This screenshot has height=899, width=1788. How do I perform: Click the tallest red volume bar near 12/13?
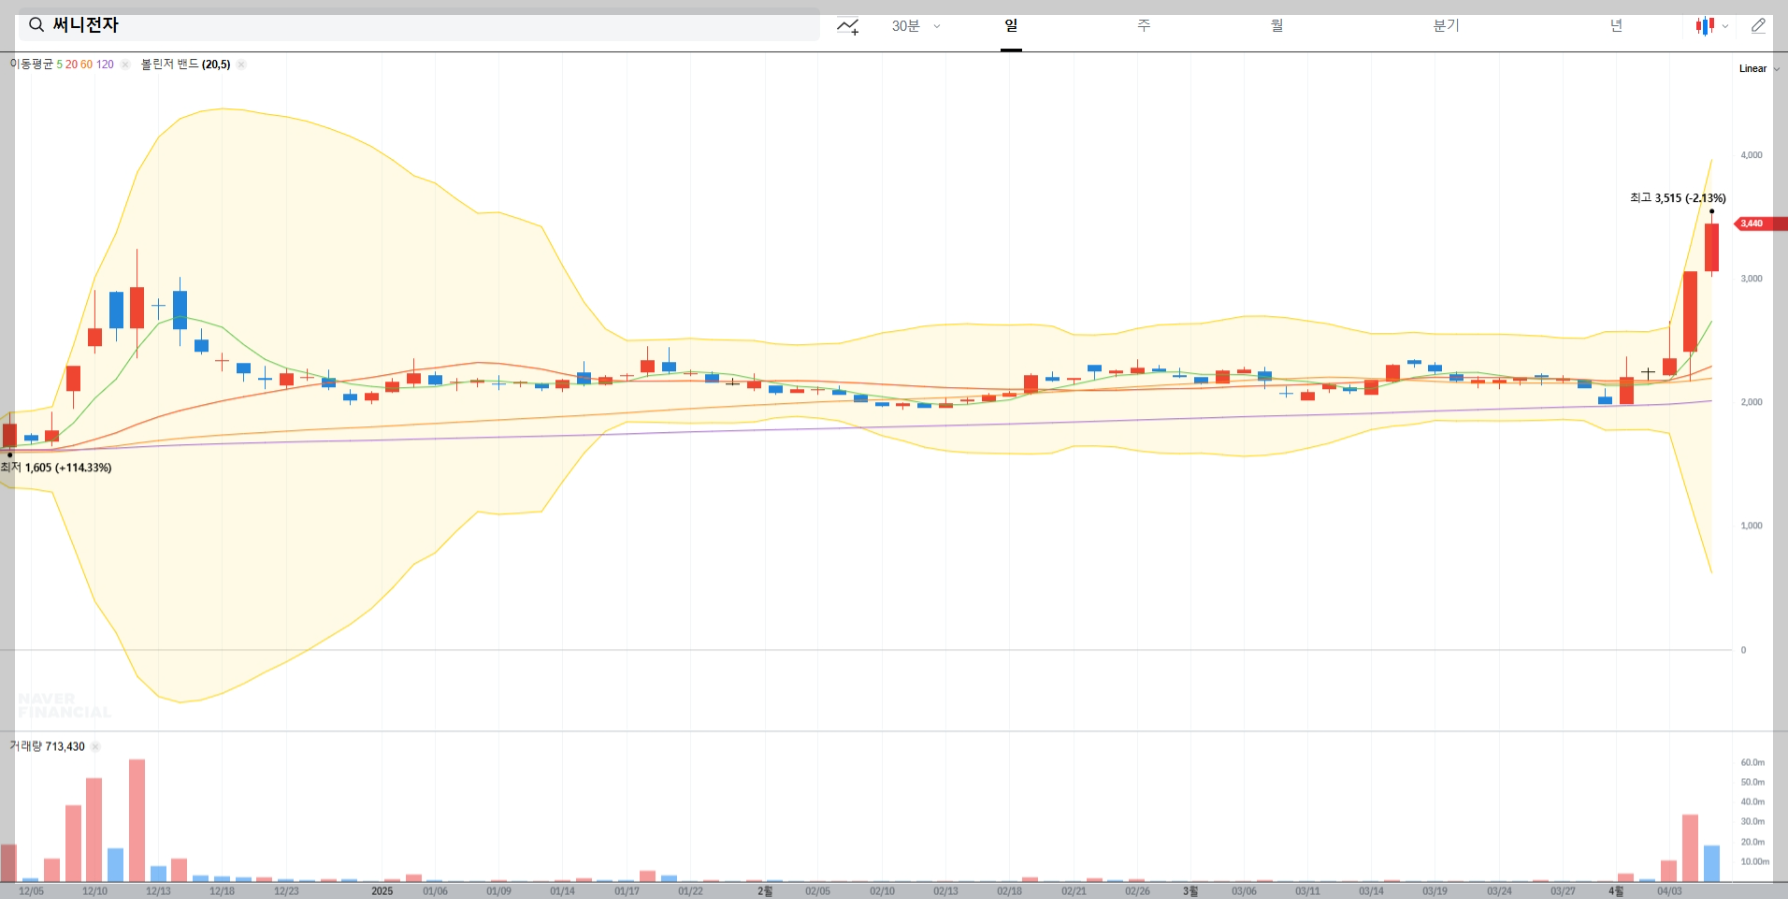137,820
